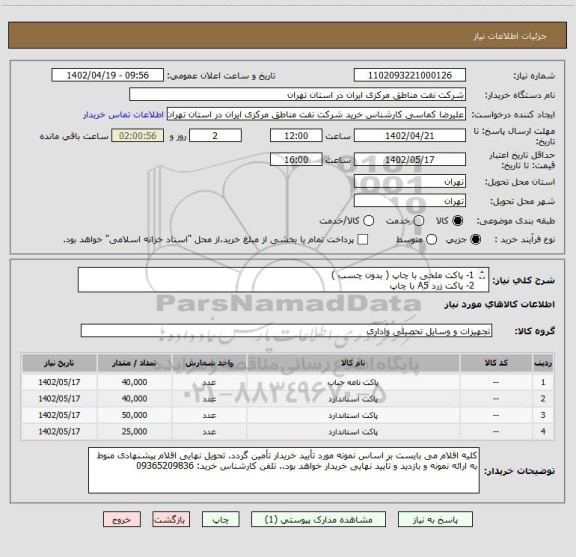Select the خدمت radio button
This screenshot has width=576, height=557.
point(419,221)
